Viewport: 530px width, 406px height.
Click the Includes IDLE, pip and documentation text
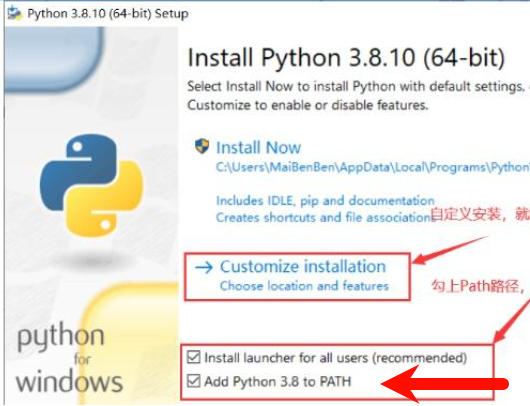pos(325,201)
